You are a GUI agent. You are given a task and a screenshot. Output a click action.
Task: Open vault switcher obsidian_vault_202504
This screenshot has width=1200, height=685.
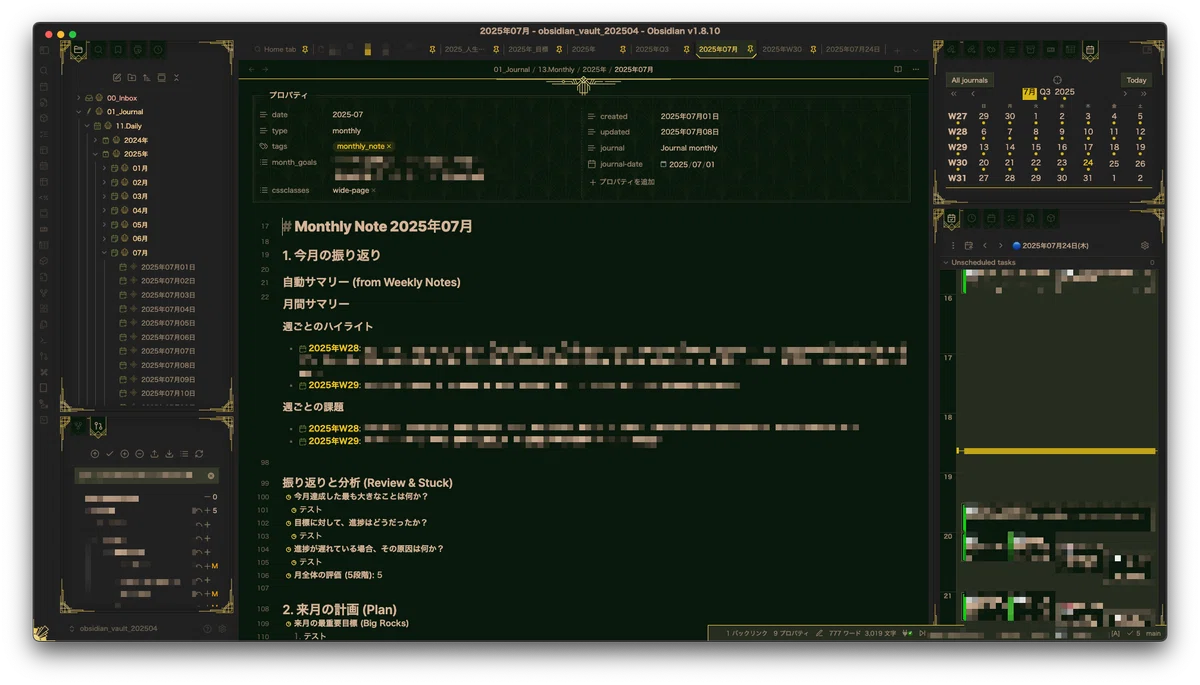click(118, 629)
